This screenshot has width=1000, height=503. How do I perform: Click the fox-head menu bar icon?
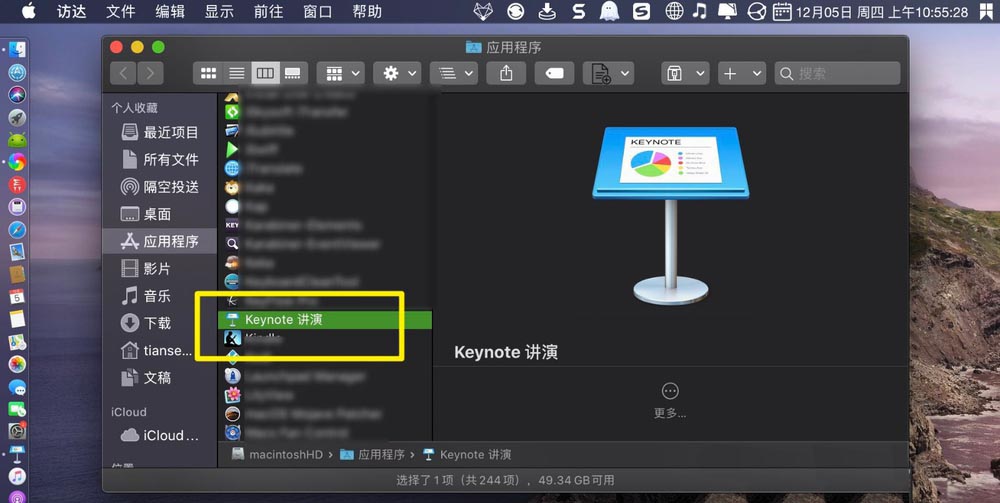484,11
